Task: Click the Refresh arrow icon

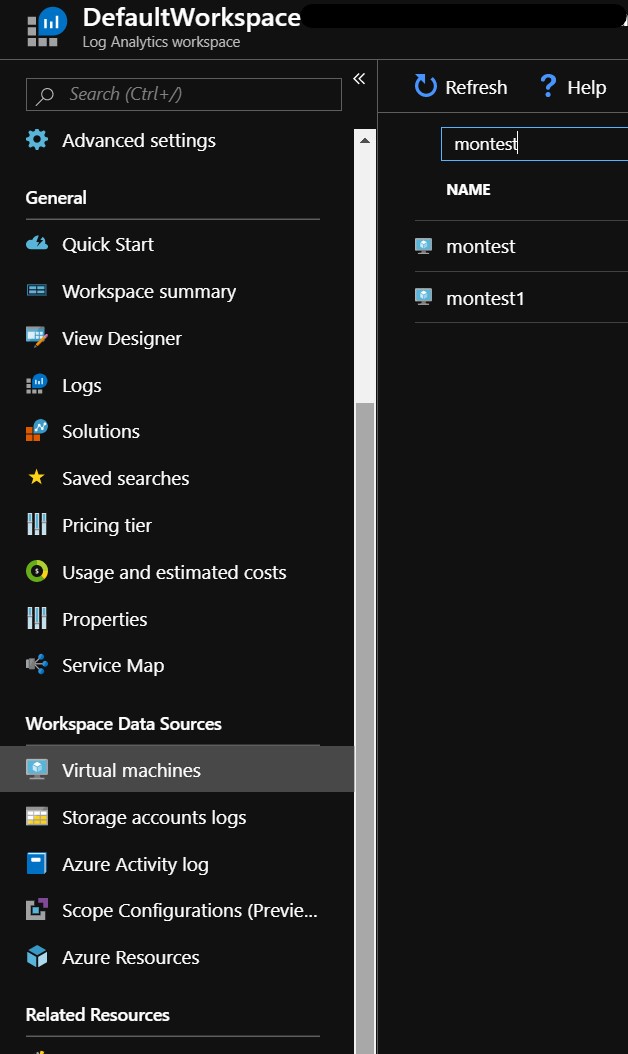Action: click(x=426, y=86)
